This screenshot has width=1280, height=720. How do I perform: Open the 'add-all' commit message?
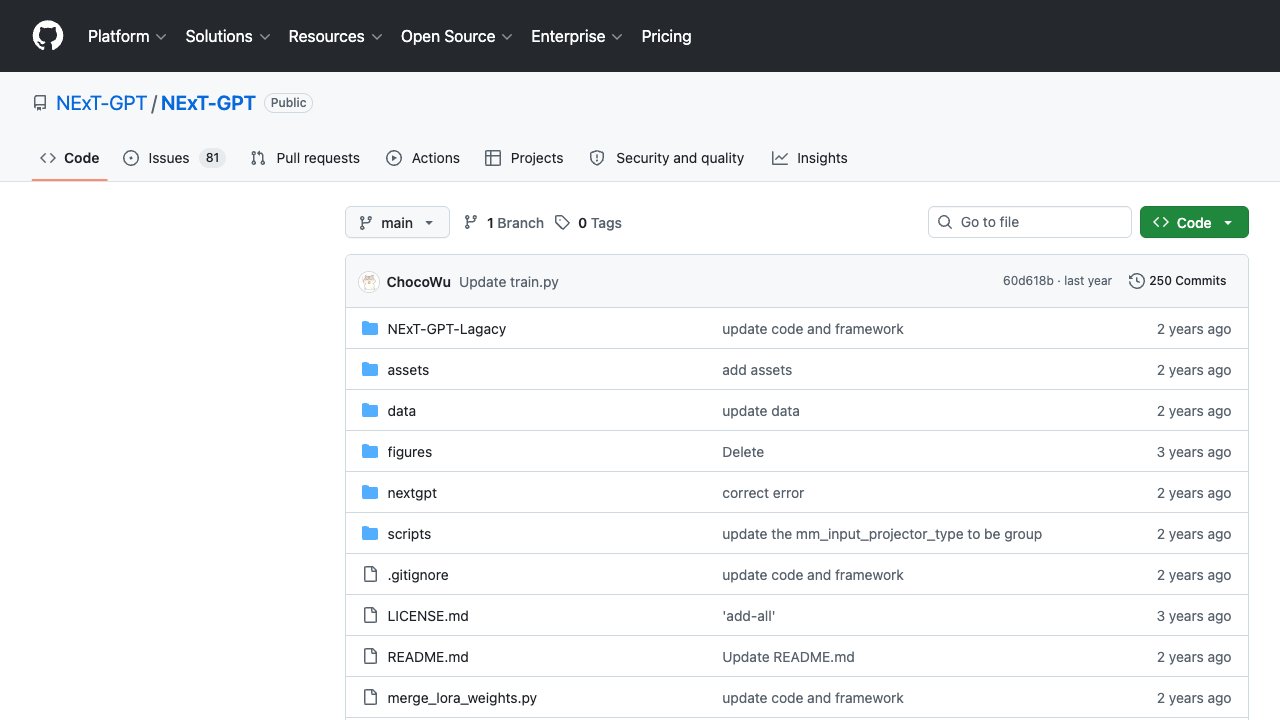(x=749, y=616)
